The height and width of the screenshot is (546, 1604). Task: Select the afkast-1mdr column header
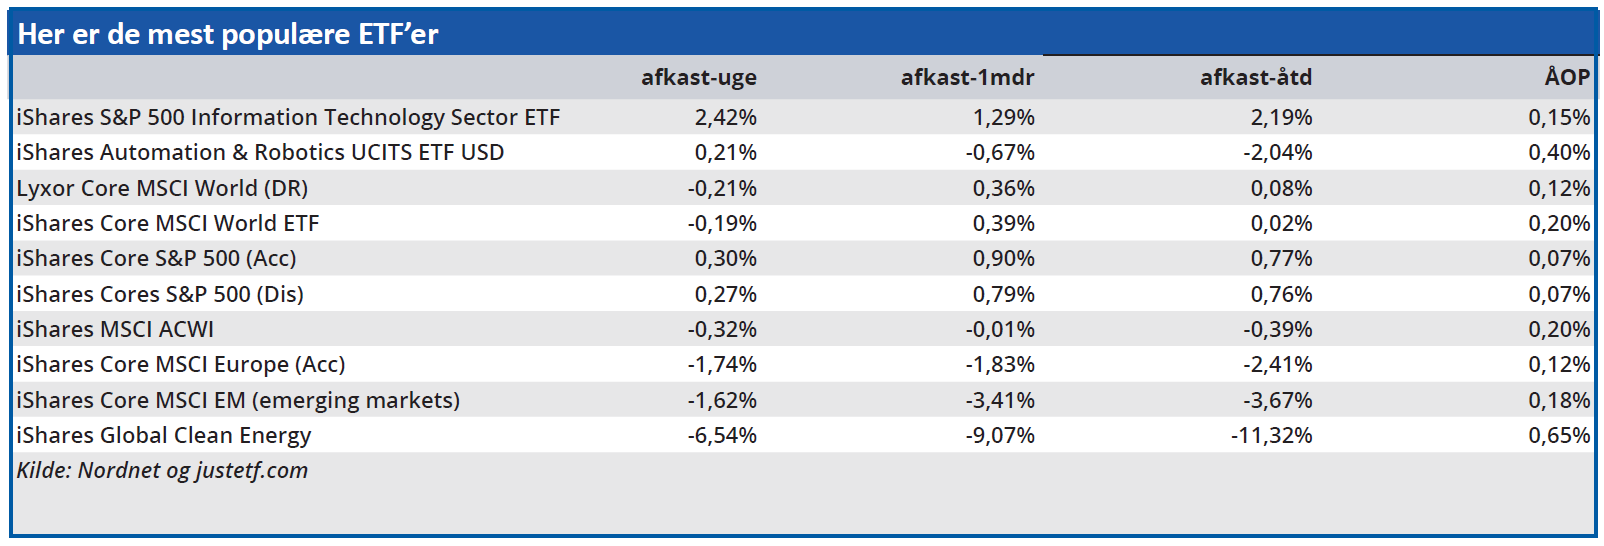point(967,77)
